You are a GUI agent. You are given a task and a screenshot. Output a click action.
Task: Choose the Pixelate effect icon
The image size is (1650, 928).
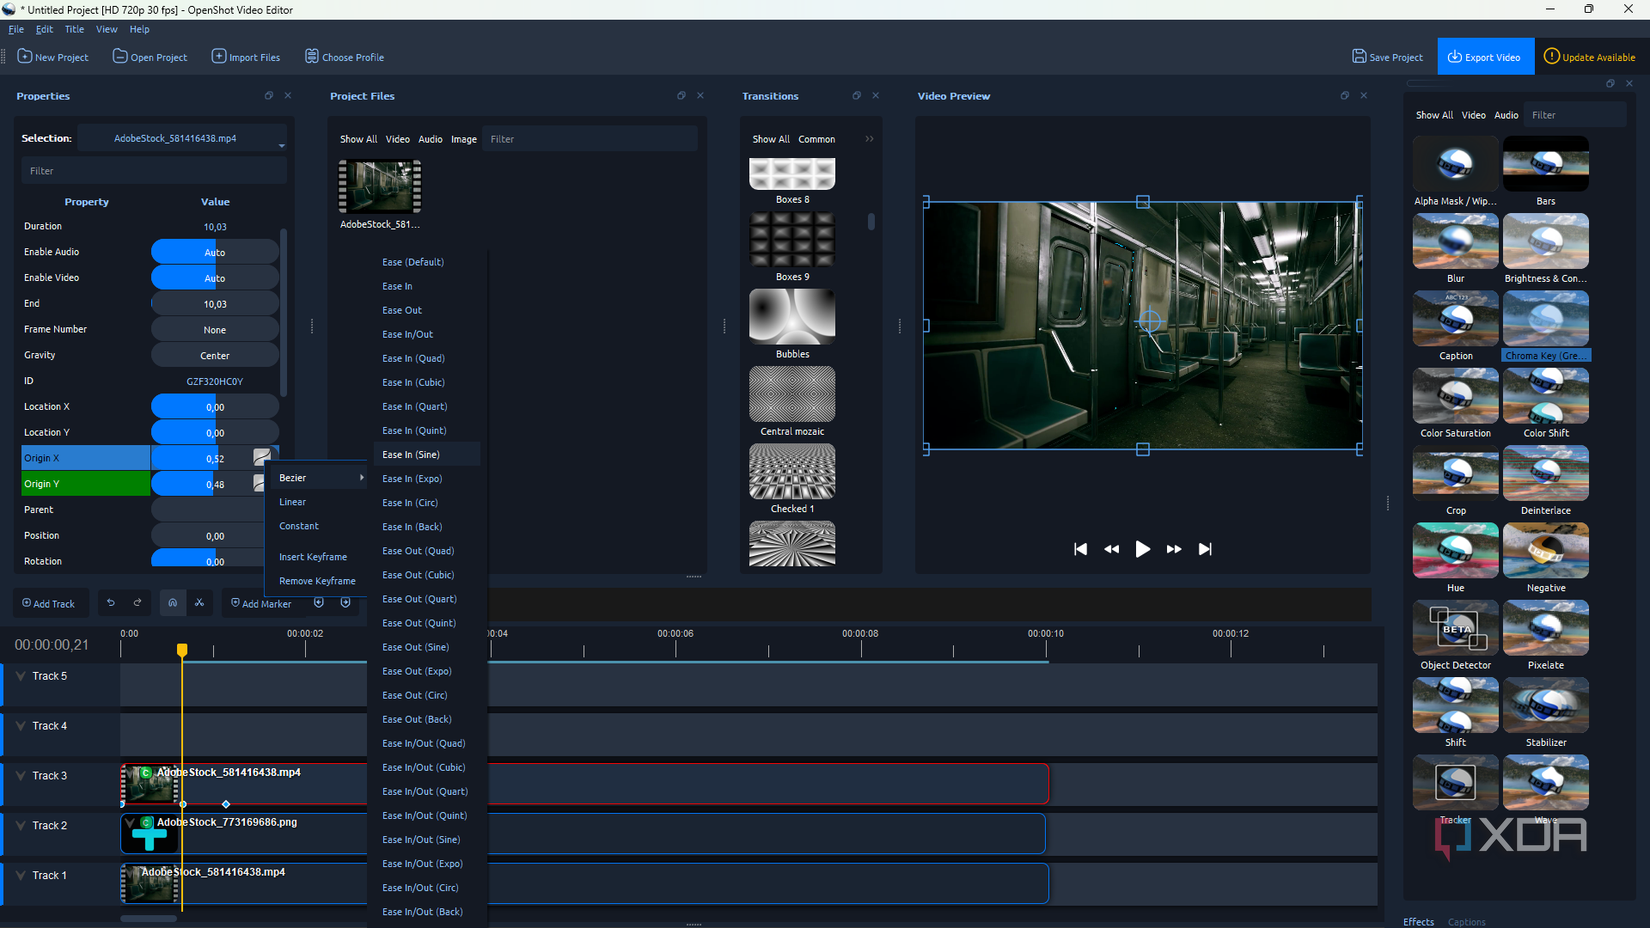tap(1545, 629)
